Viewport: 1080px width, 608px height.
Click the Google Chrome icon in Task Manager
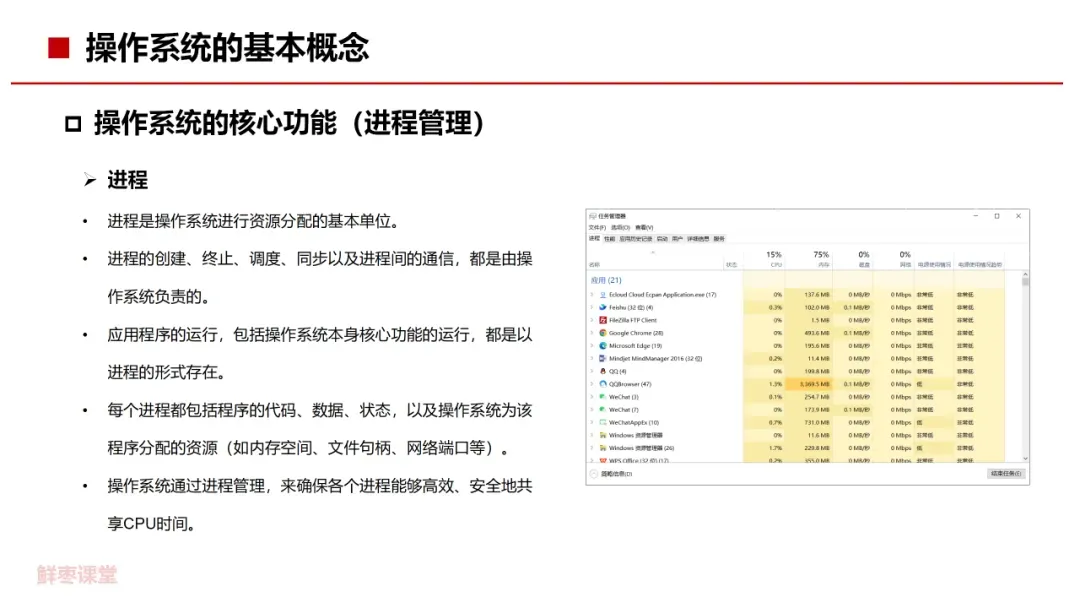(603, 333)
